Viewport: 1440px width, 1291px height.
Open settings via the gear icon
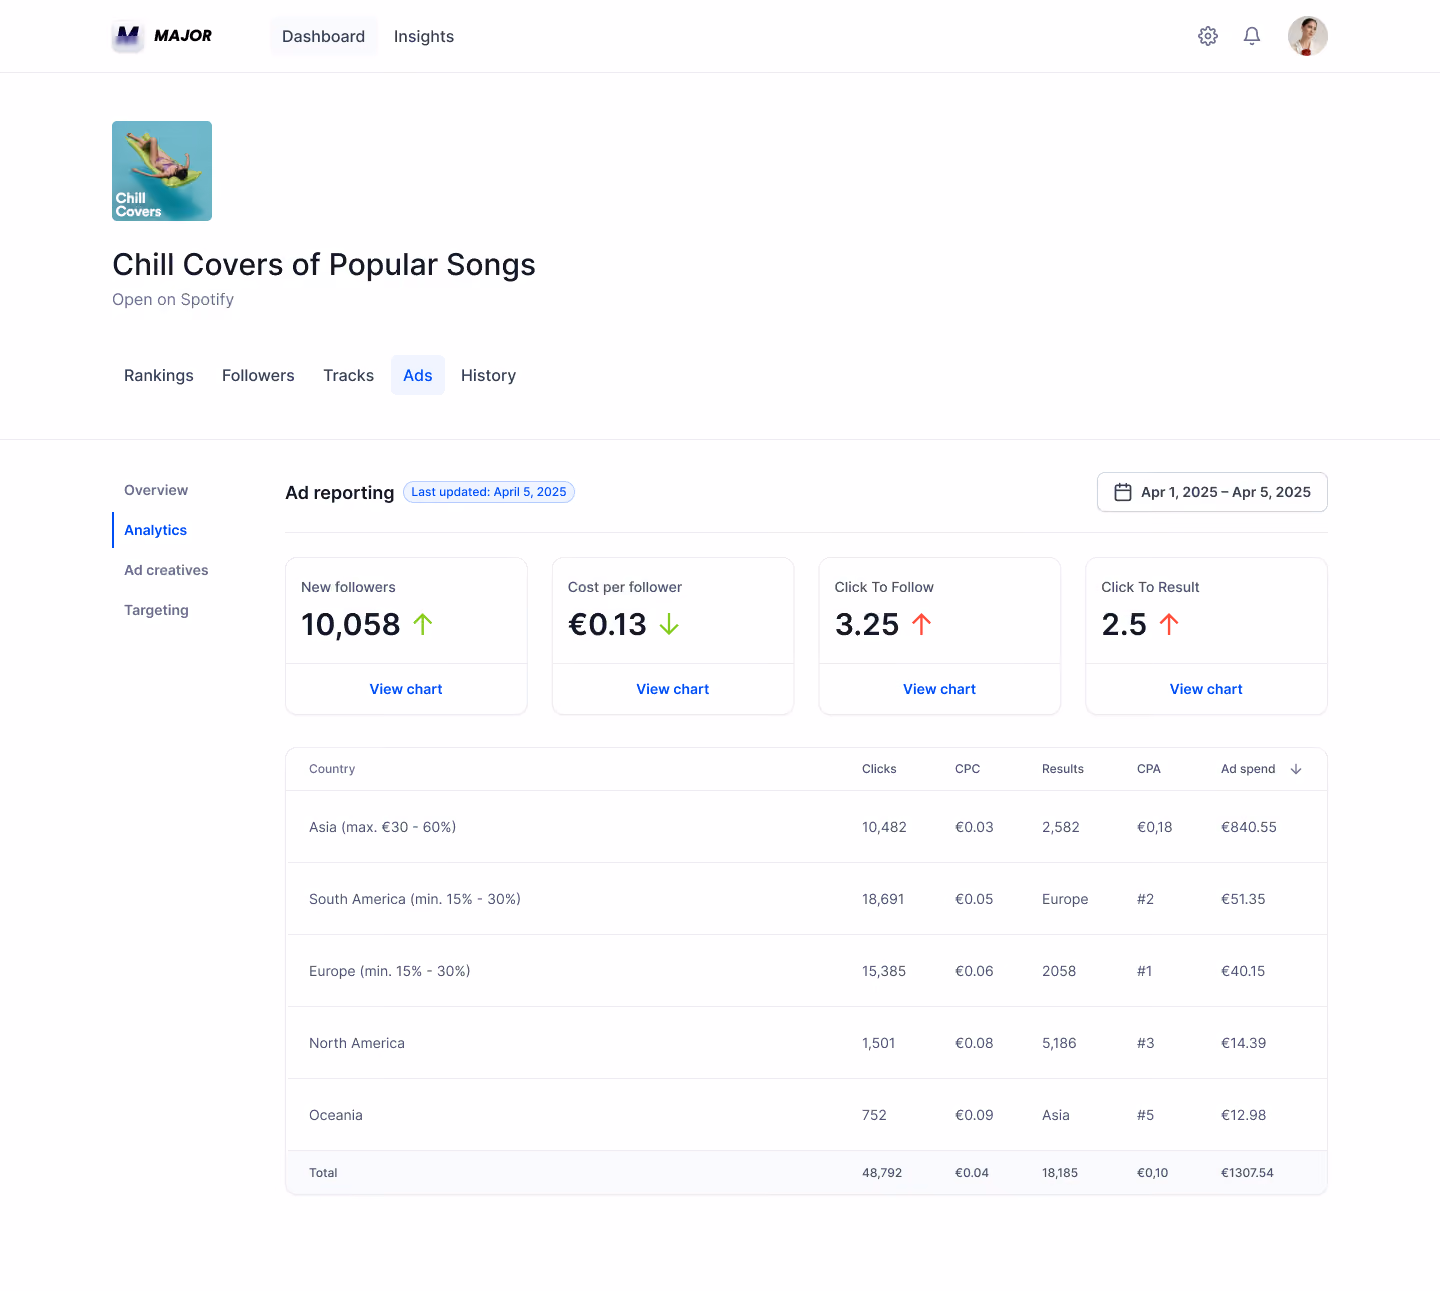(1208, 36)
